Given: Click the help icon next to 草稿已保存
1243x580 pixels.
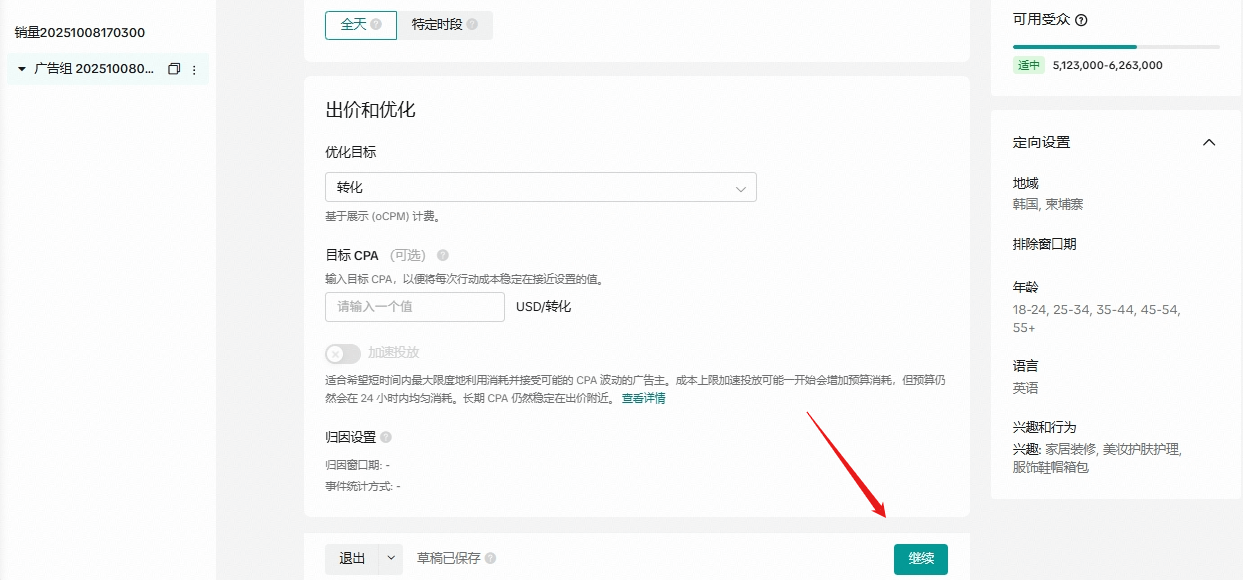Looking at the screenshot, I should coord(490,559).
